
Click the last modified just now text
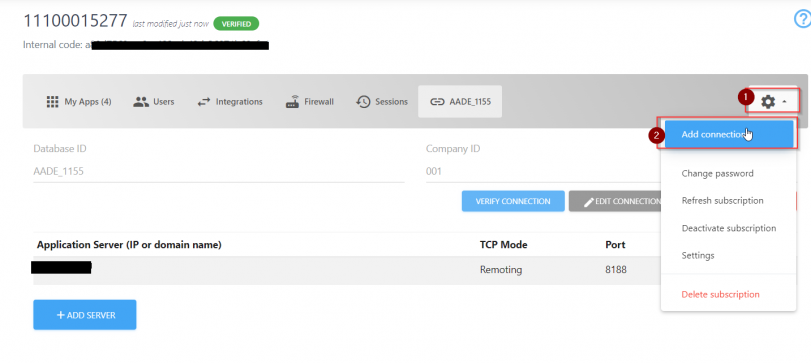(171, 24)
